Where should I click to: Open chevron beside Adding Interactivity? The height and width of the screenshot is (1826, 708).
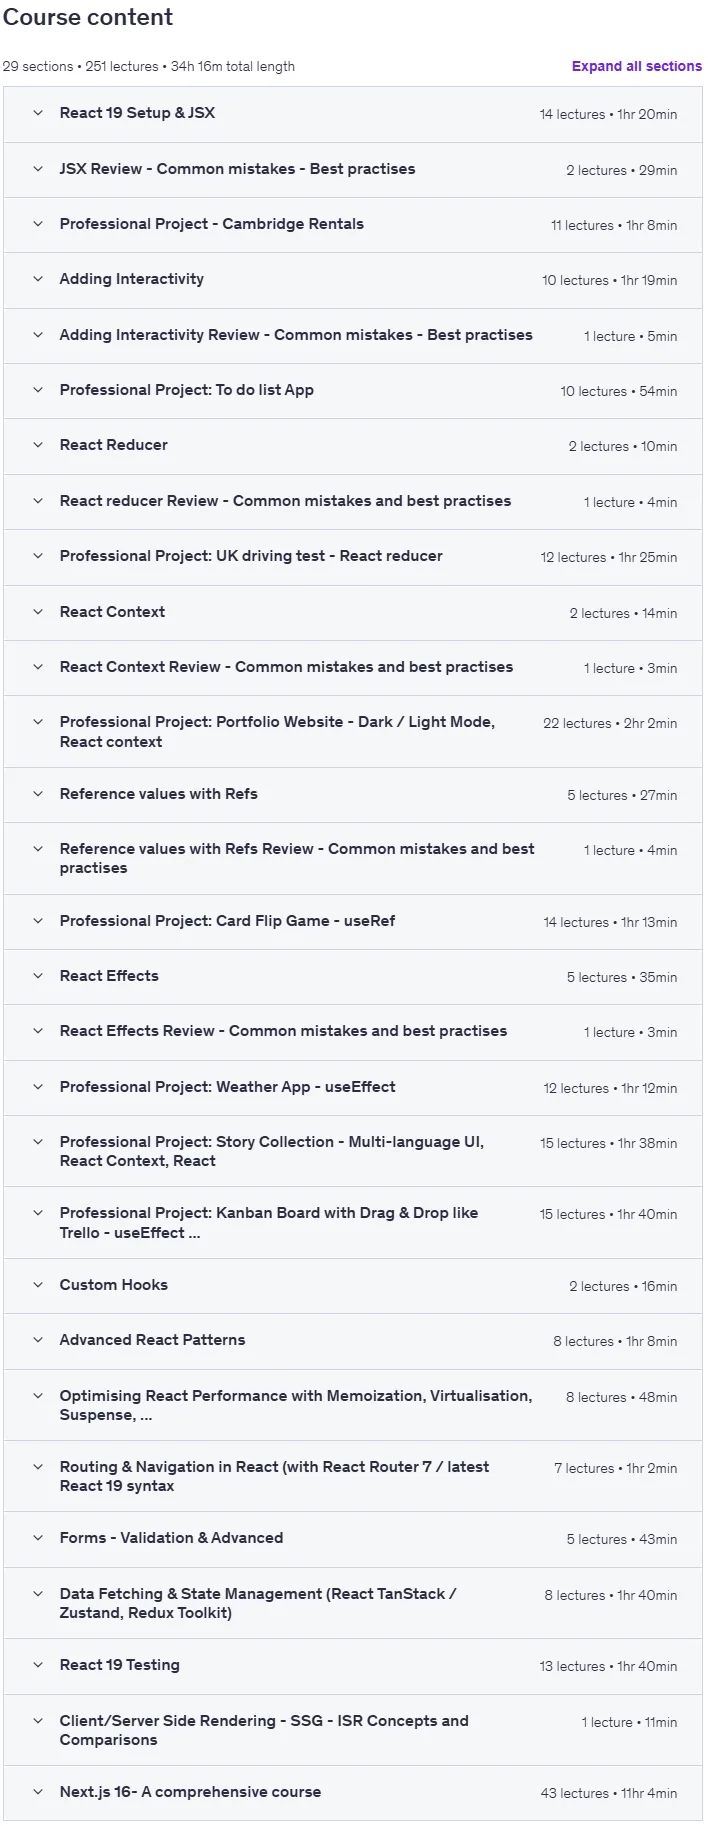(x=38, y=279)
